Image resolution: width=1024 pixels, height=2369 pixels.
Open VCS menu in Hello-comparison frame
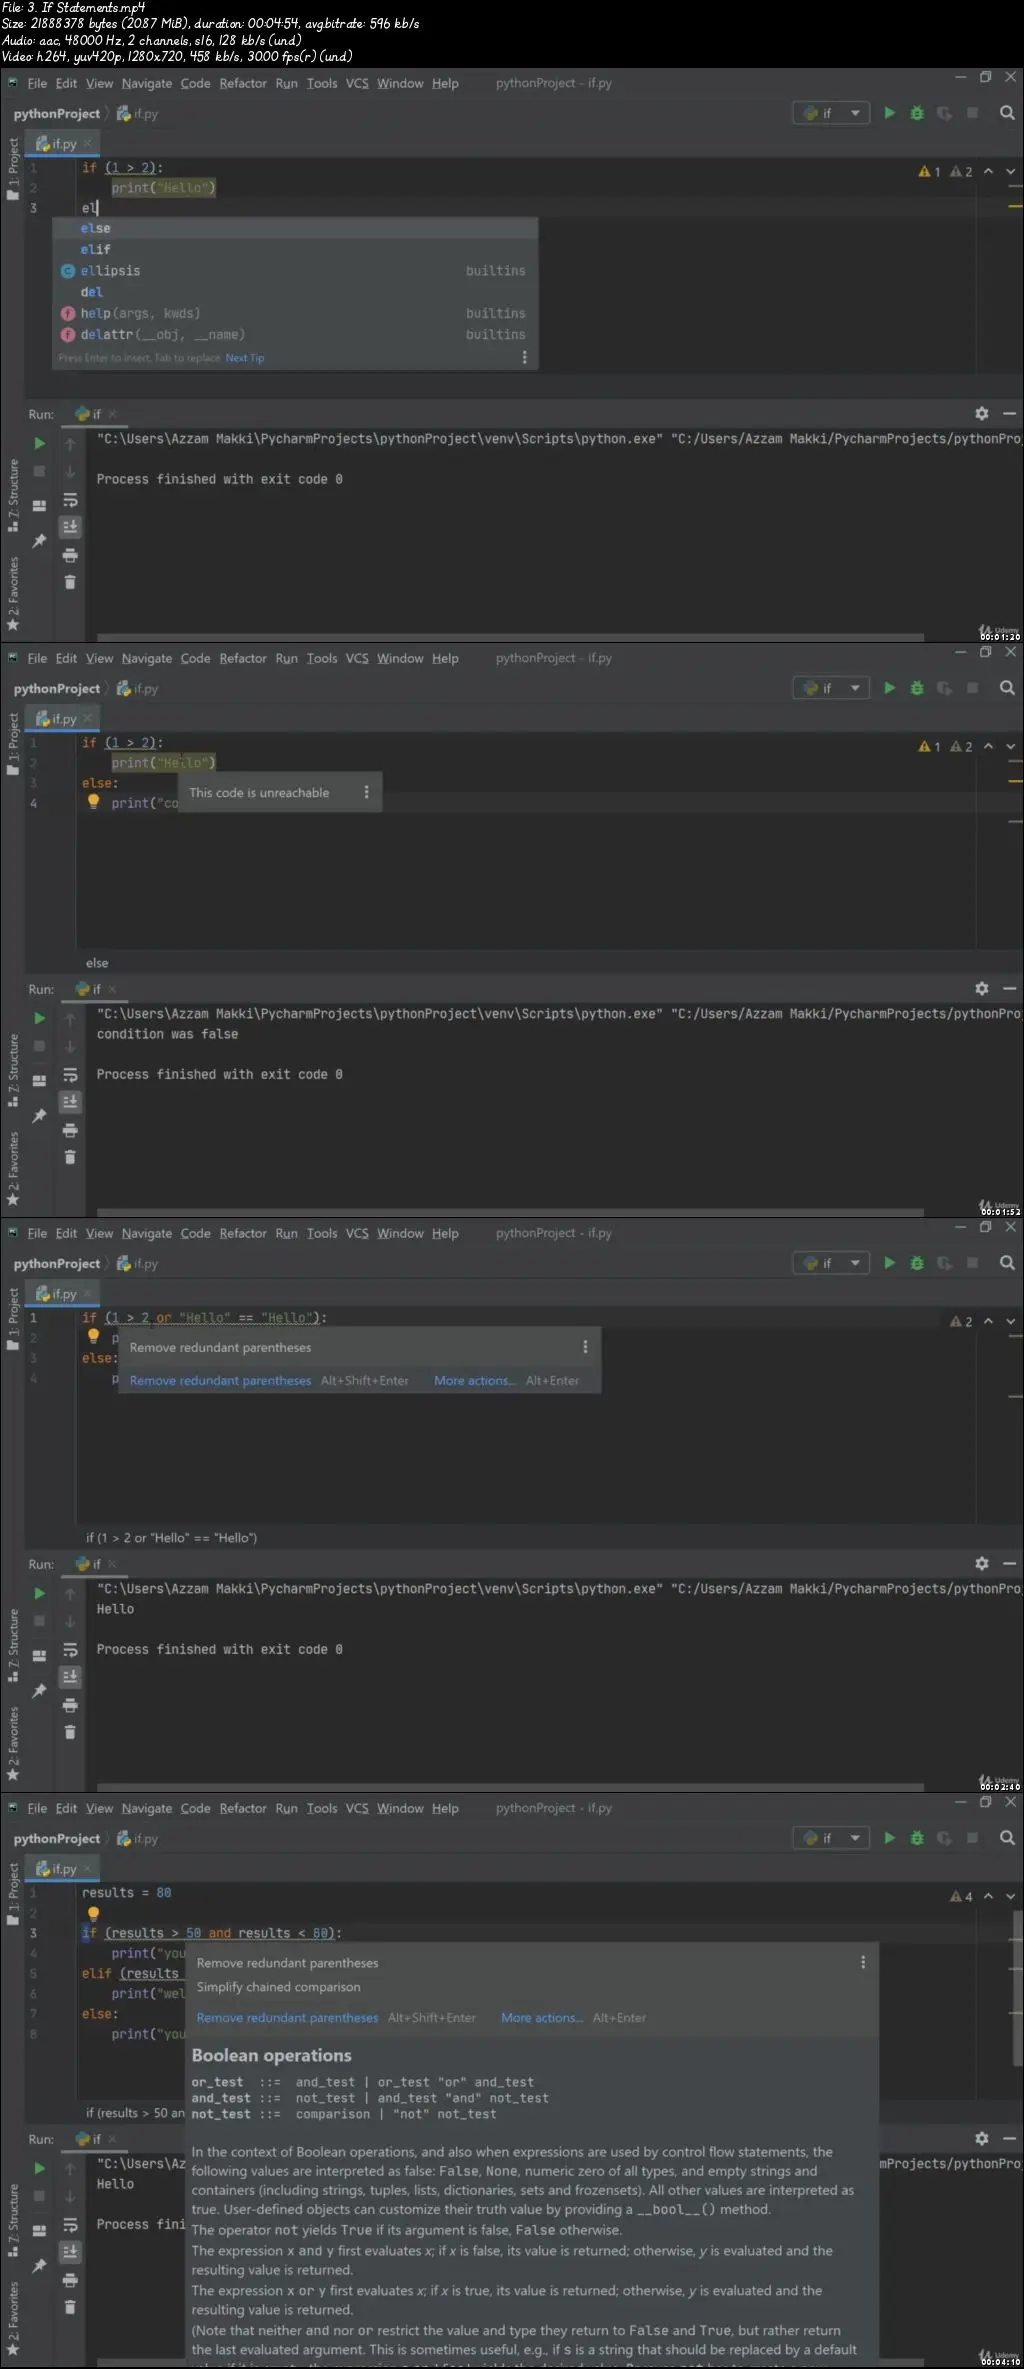coord(357,1234)
